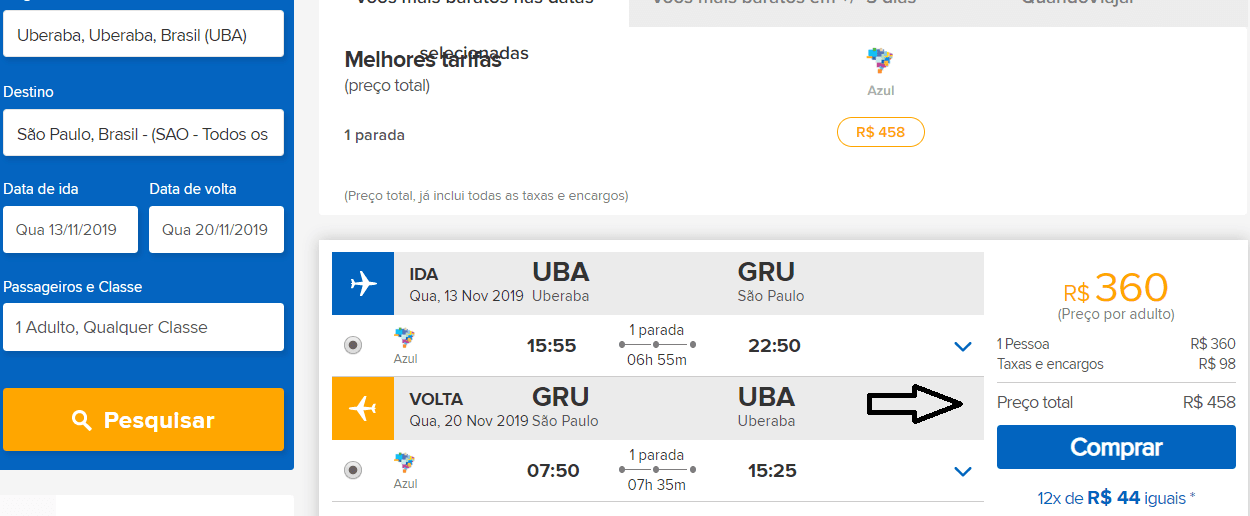Expand the 07:50 return flight details chevron
The image size is (1250, 516).
(x=963, y=471)
